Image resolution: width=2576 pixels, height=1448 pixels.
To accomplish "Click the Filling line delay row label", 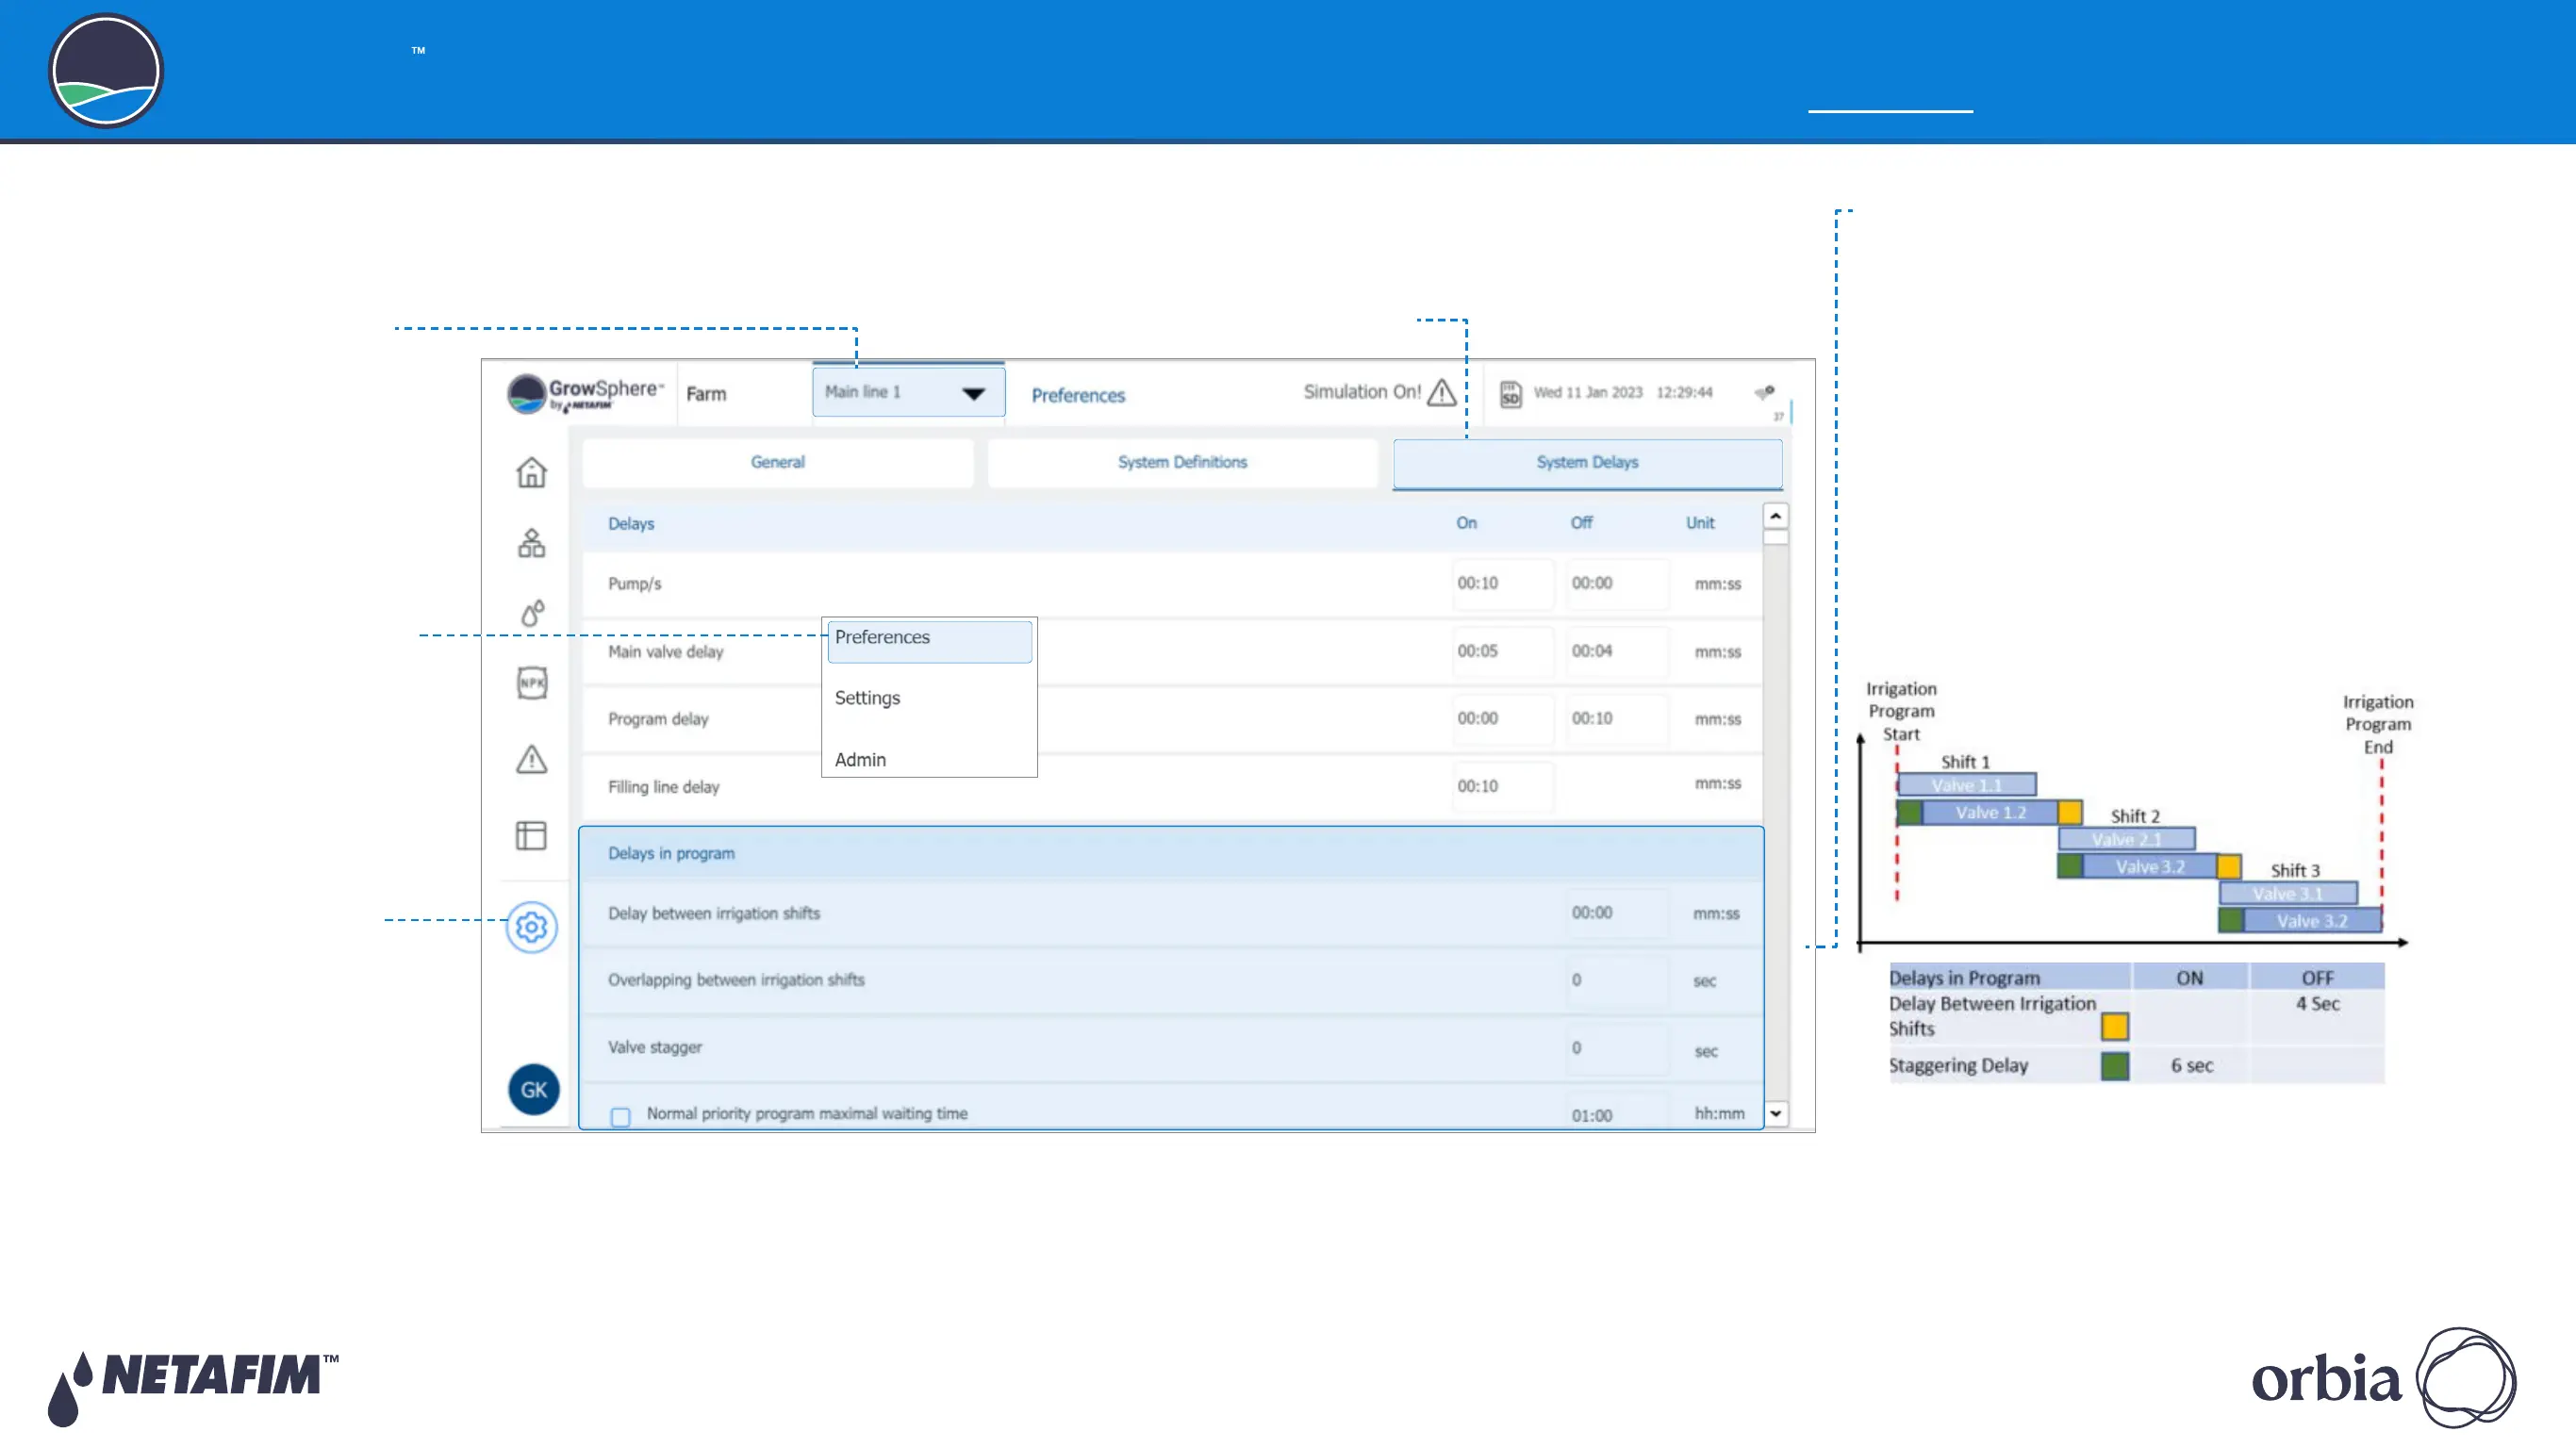I will (x=663, y=787).
